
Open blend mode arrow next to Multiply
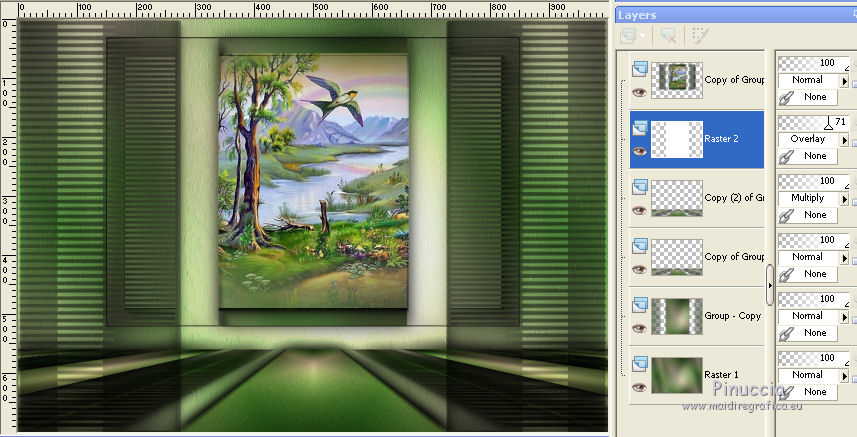[844, 199]
